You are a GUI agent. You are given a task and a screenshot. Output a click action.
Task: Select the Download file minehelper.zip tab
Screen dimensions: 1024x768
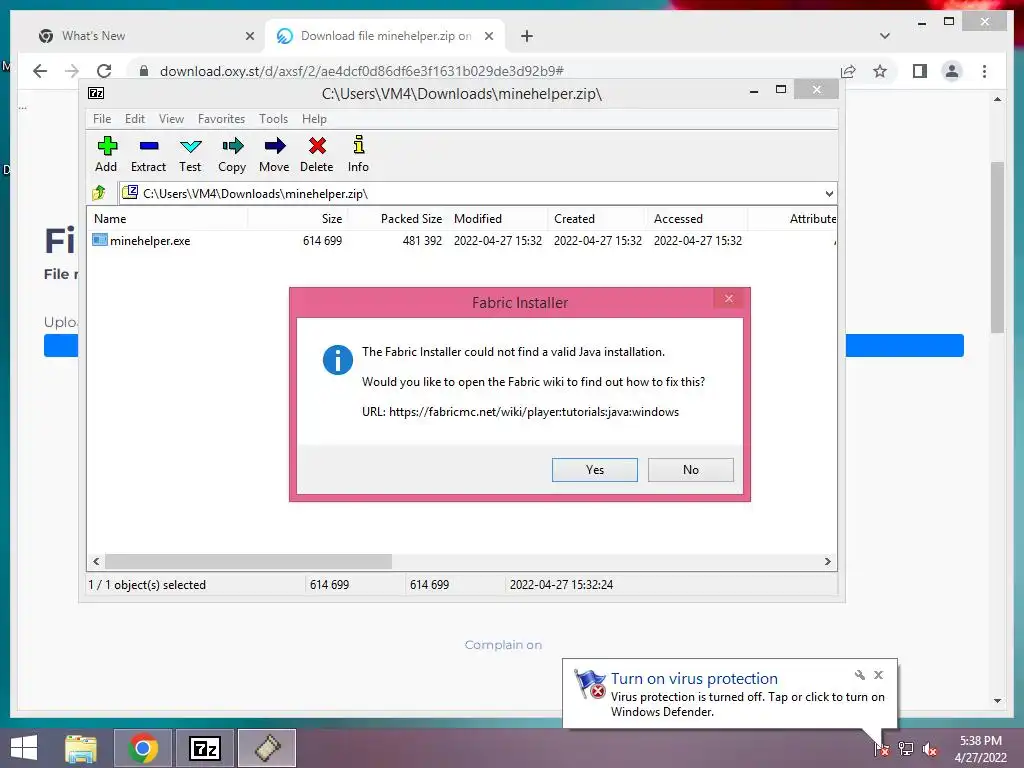pyautogui.click(x=385, y=36)
